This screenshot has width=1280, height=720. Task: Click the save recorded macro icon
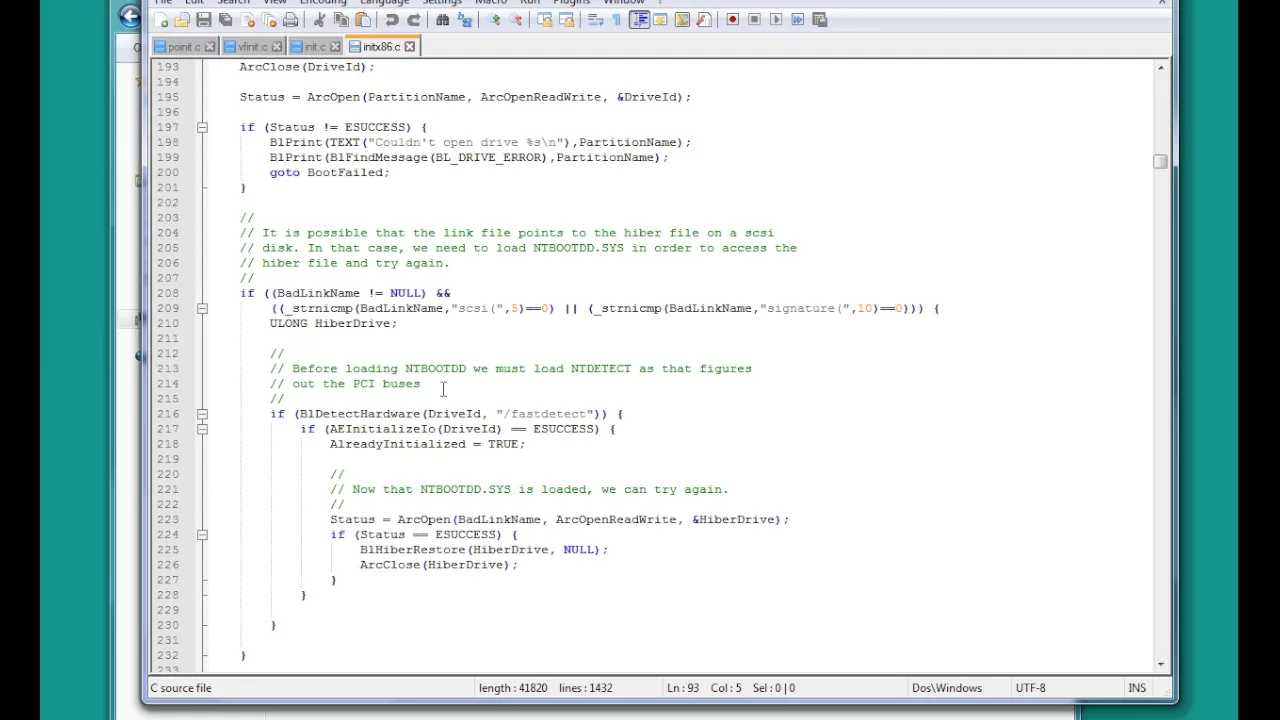click(x=820, y=19)
